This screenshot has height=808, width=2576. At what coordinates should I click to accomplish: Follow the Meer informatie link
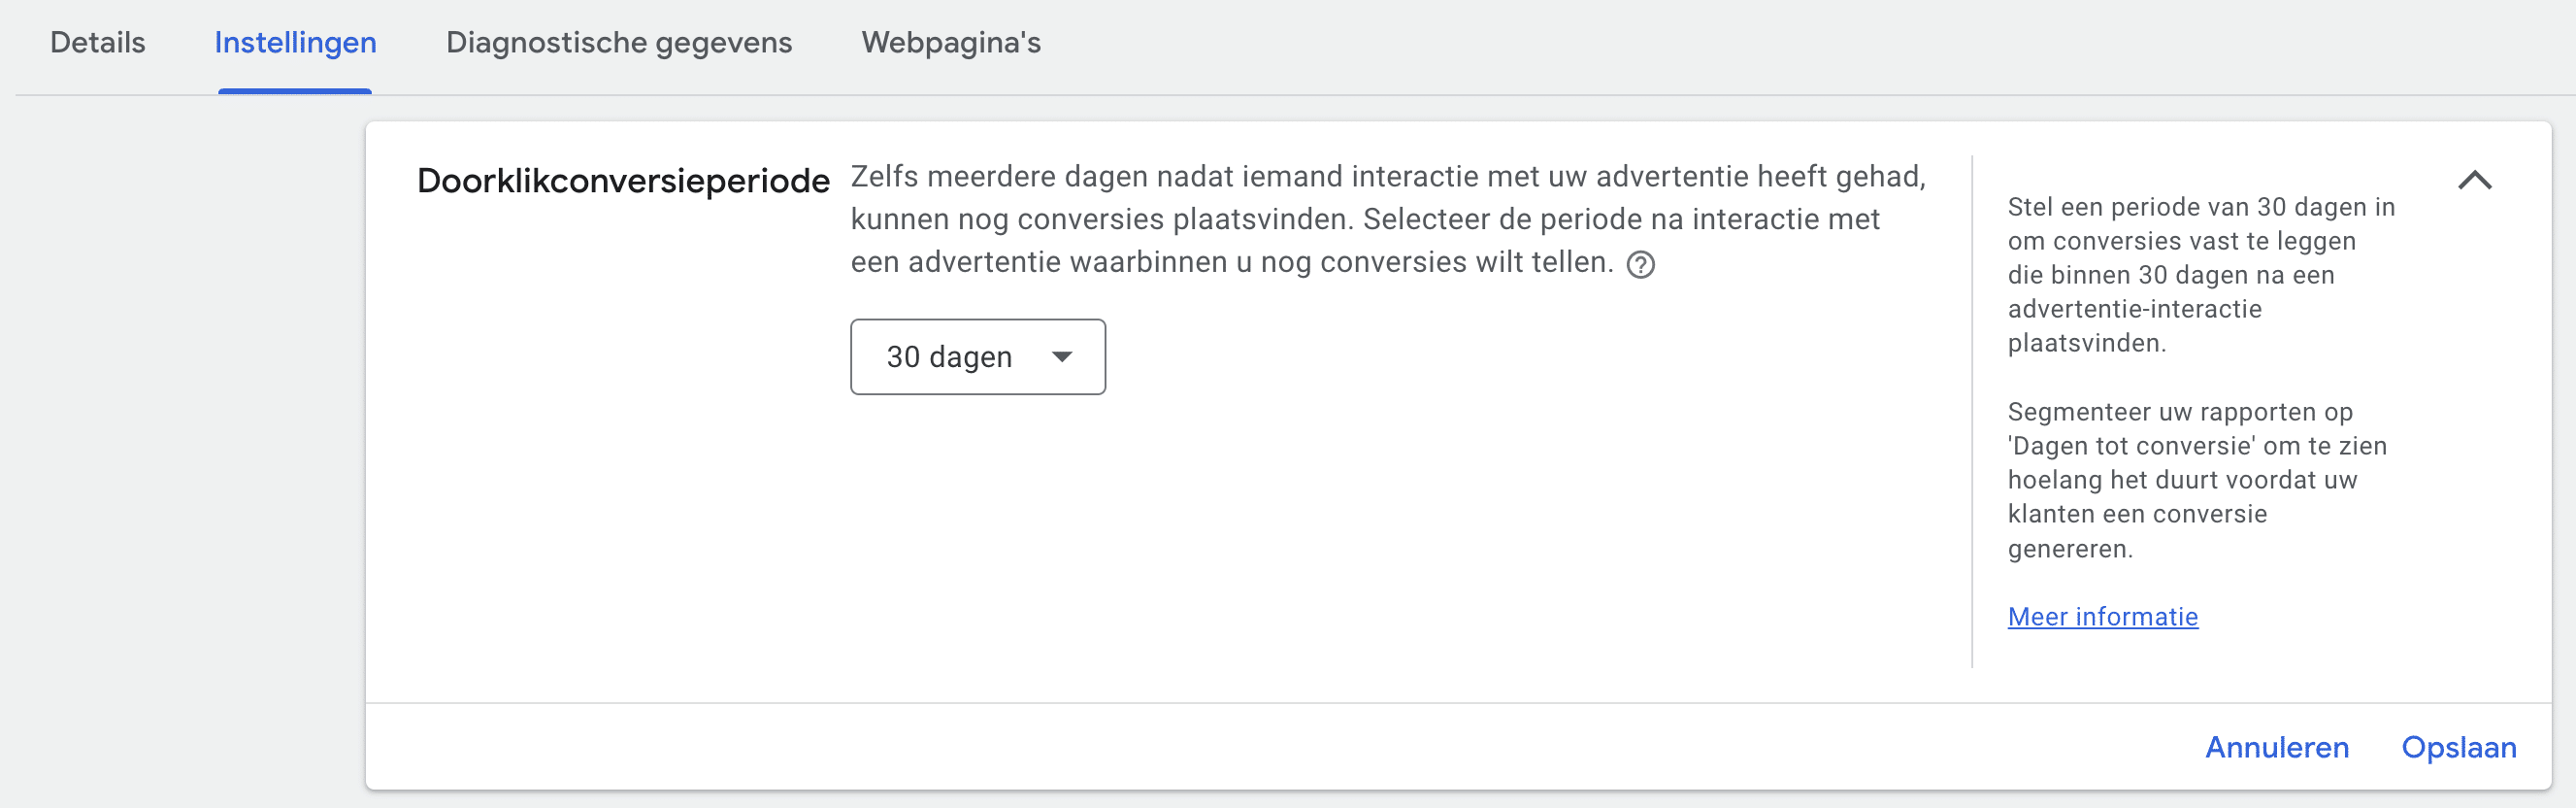[2102, 617]
